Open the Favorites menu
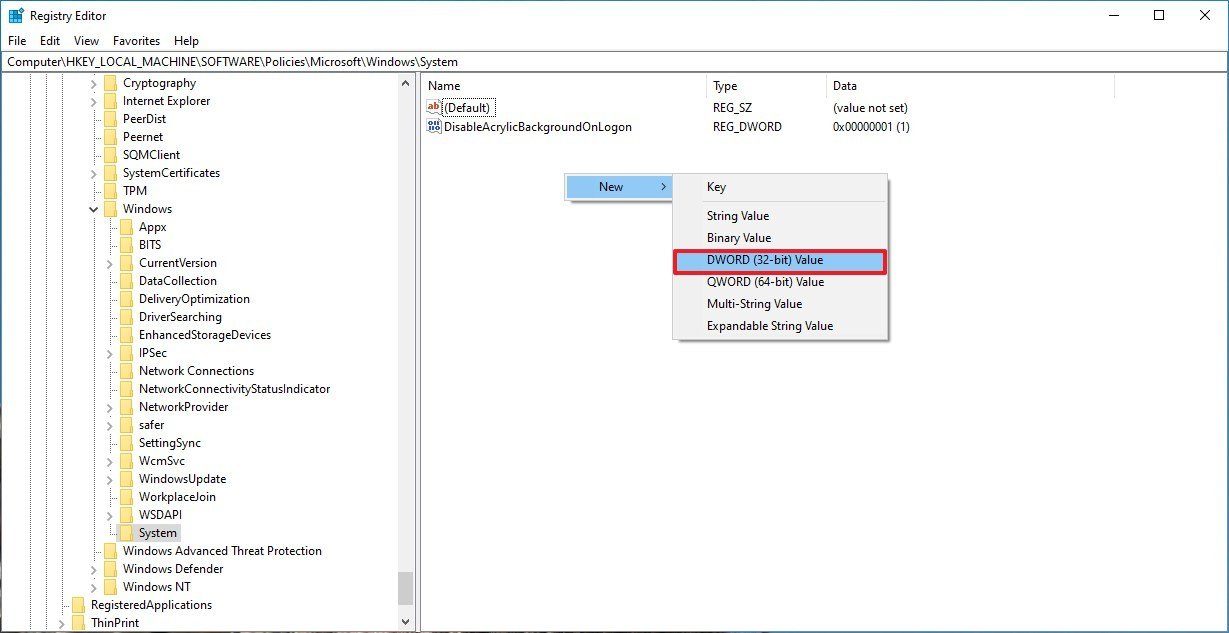Screen dimensions: 1229x633 coord(136,41)
